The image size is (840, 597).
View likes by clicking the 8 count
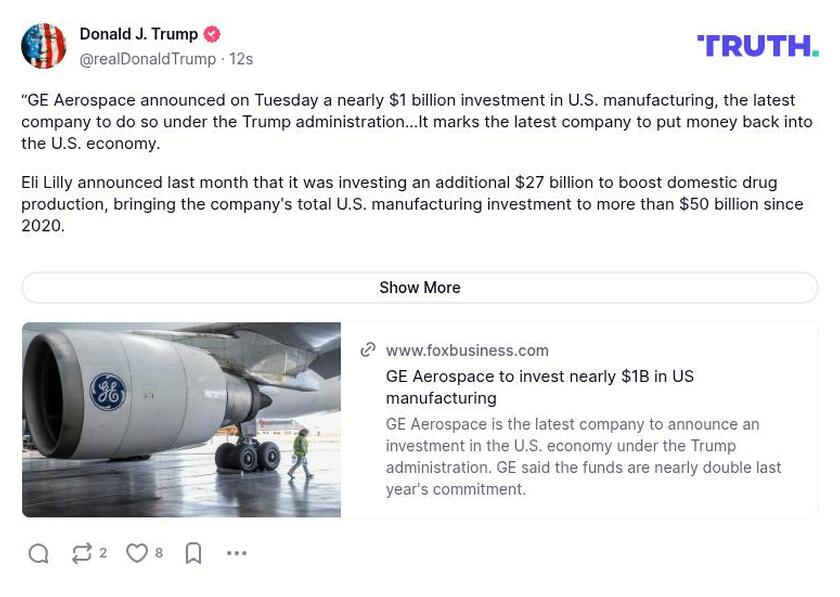(x=155, y=552)
